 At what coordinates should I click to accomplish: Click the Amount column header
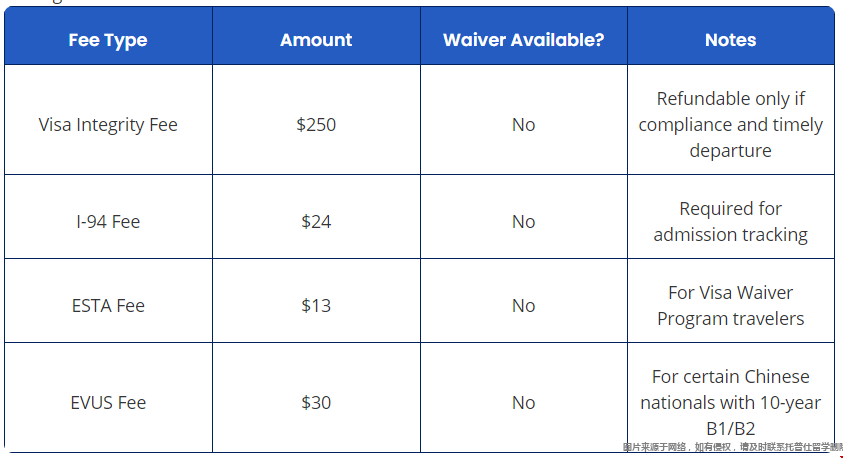[x=316, y=40]
